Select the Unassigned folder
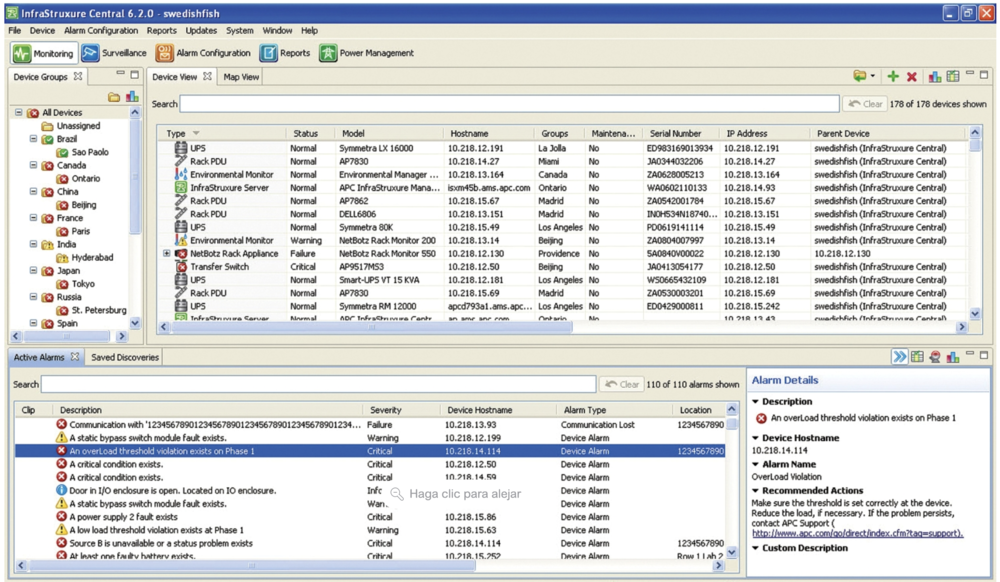Viewport: 1000px width, 582px height. click(78, 126)
